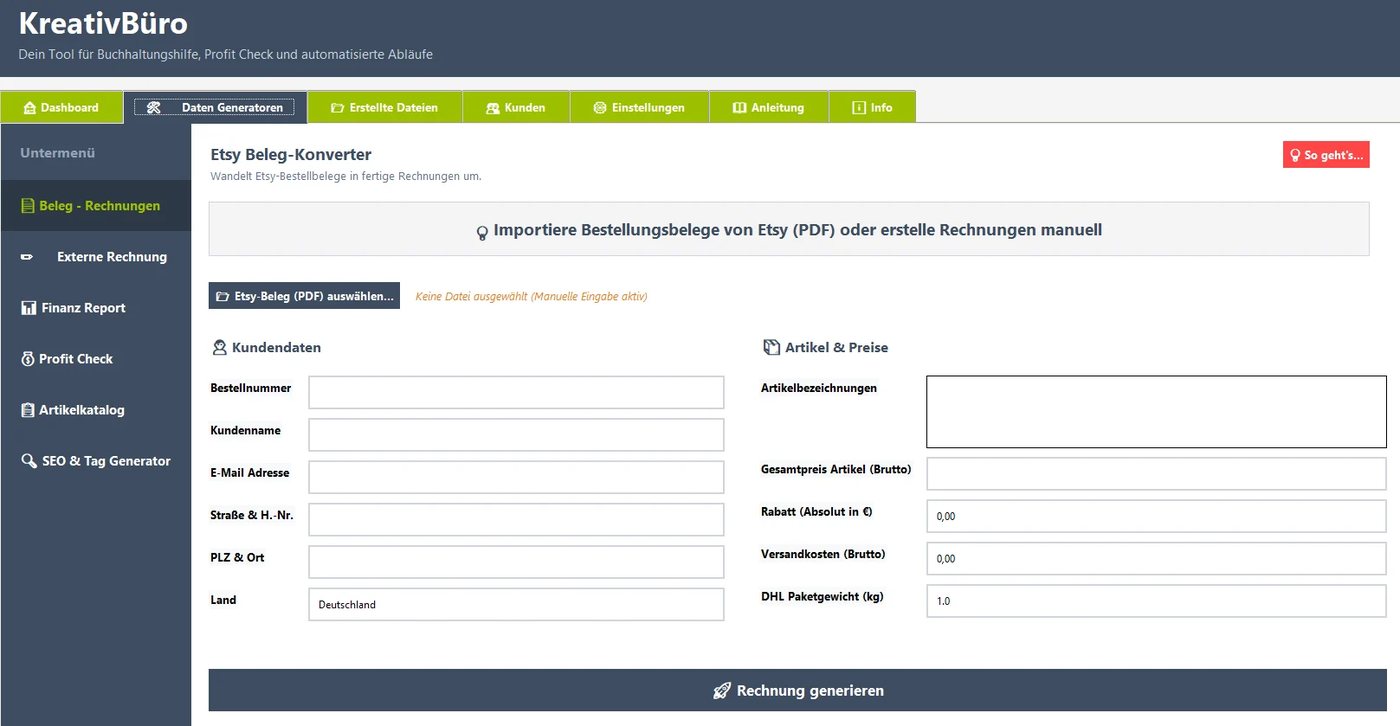
Task: Go to the Einstellungen tab
Action: [x=639, y=107]
